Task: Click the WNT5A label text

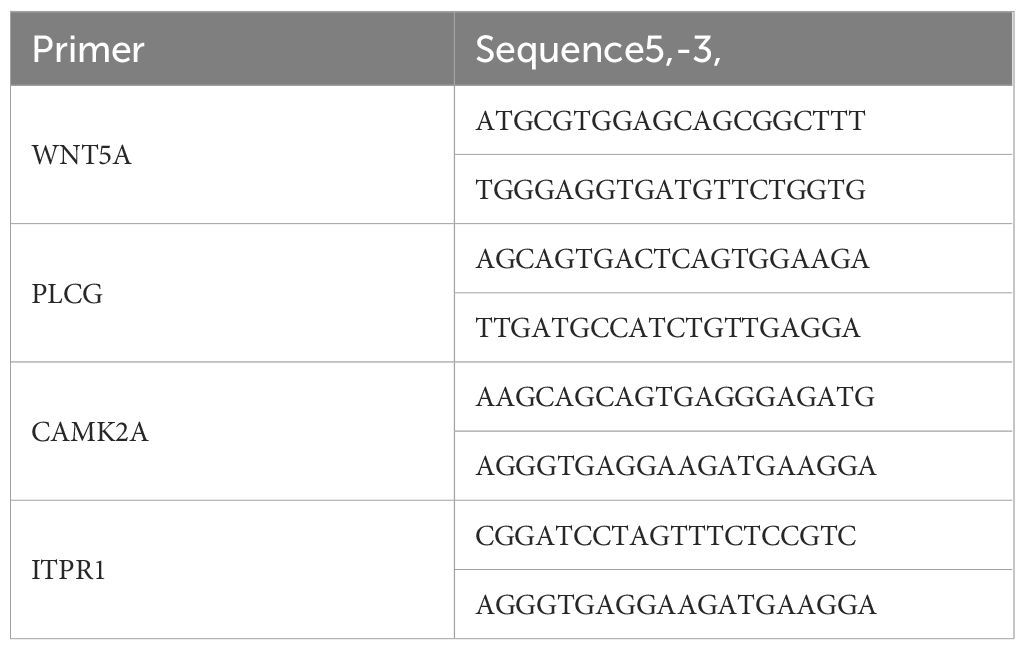Action: coord(81,155)
